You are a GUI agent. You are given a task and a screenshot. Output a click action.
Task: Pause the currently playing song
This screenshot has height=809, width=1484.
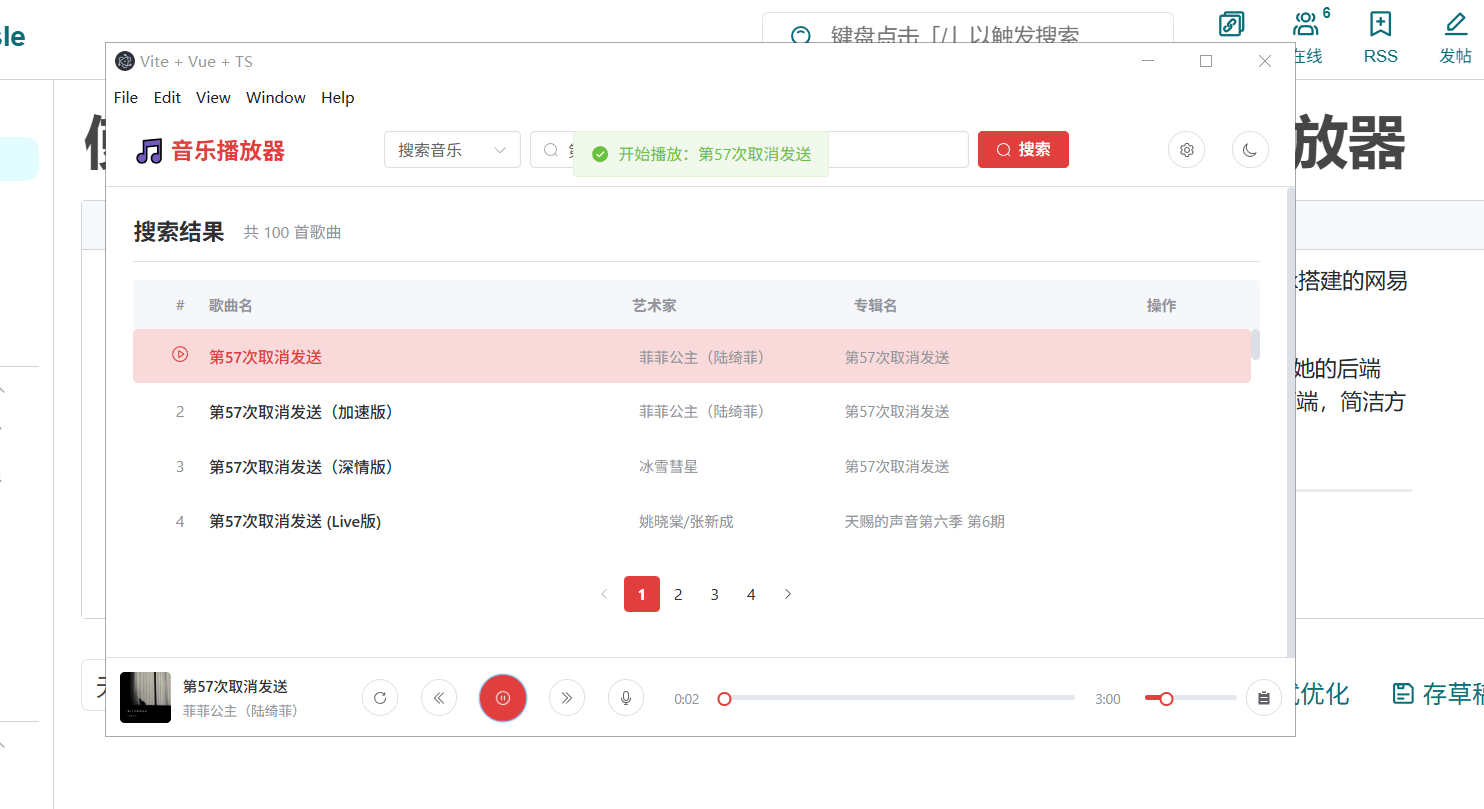coord(502,698)
